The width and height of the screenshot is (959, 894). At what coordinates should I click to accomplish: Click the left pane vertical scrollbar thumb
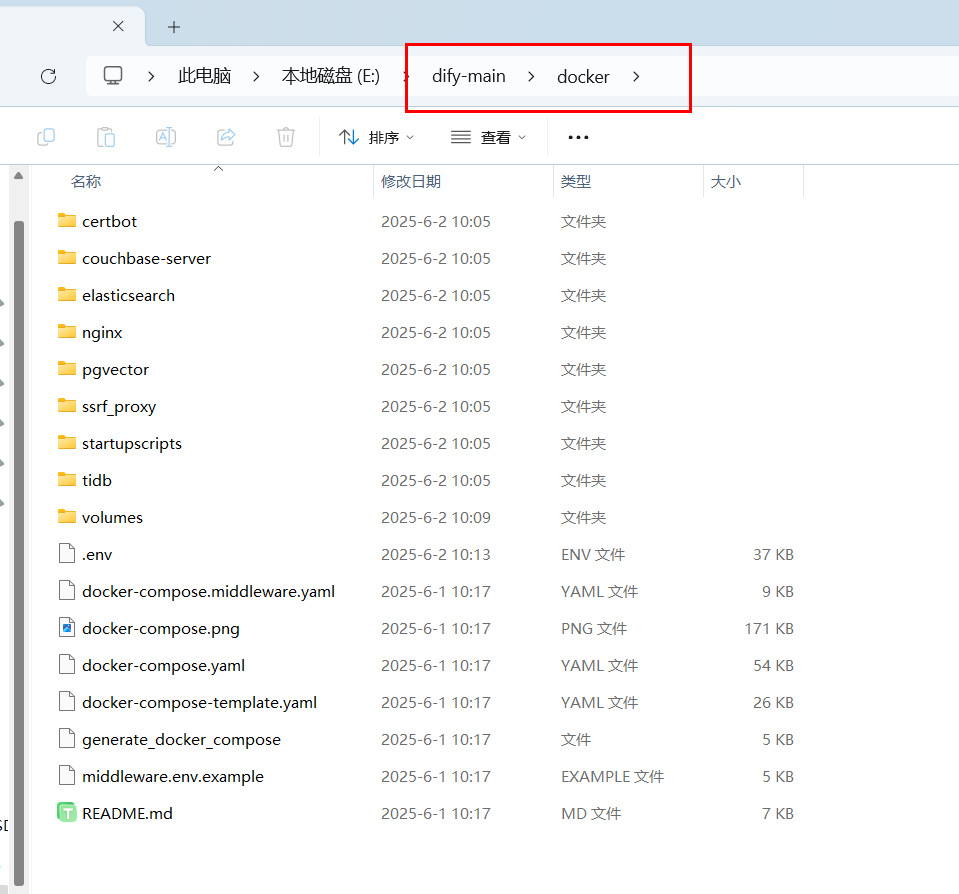(19, 553)
